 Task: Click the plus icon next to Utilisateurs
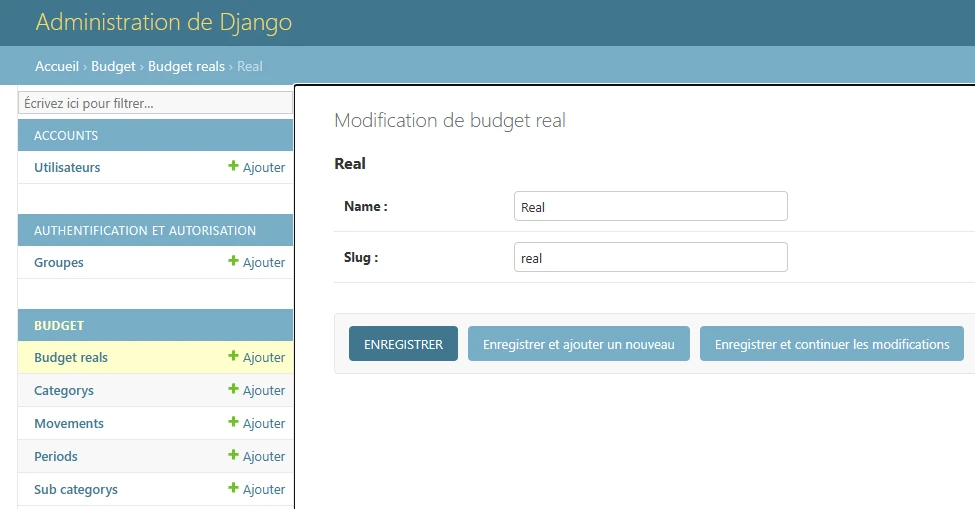233,167
